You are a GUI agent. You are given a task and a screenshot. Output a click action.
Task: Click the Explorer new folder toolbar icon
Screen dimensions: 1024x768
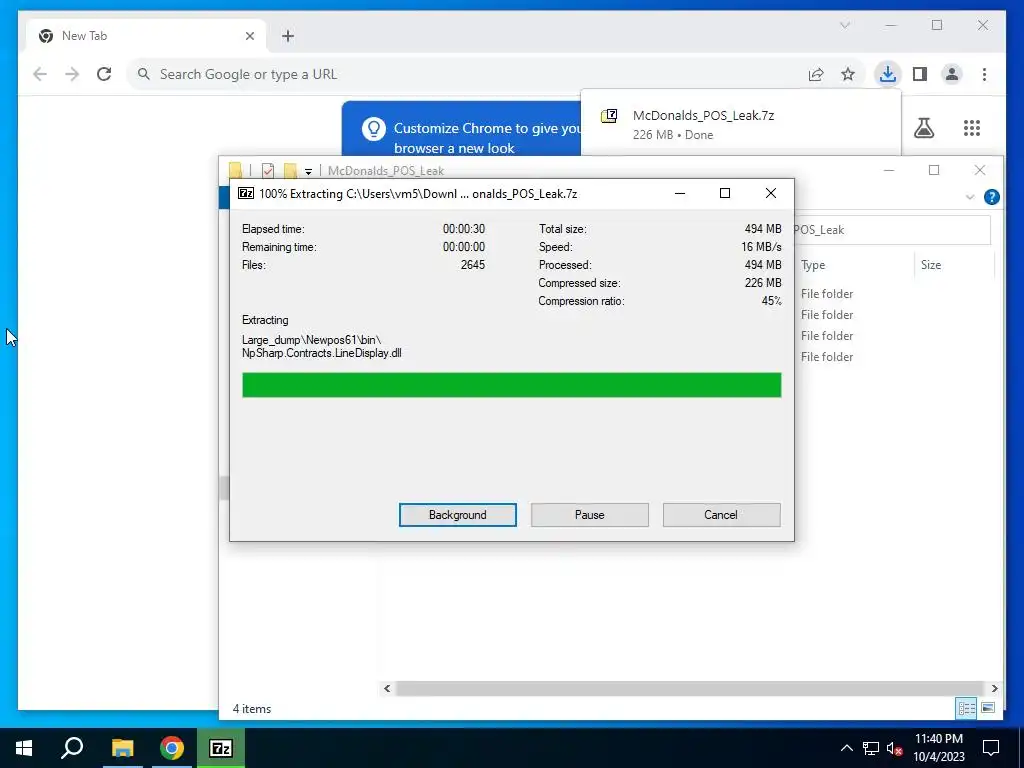(x=290, y=170)
